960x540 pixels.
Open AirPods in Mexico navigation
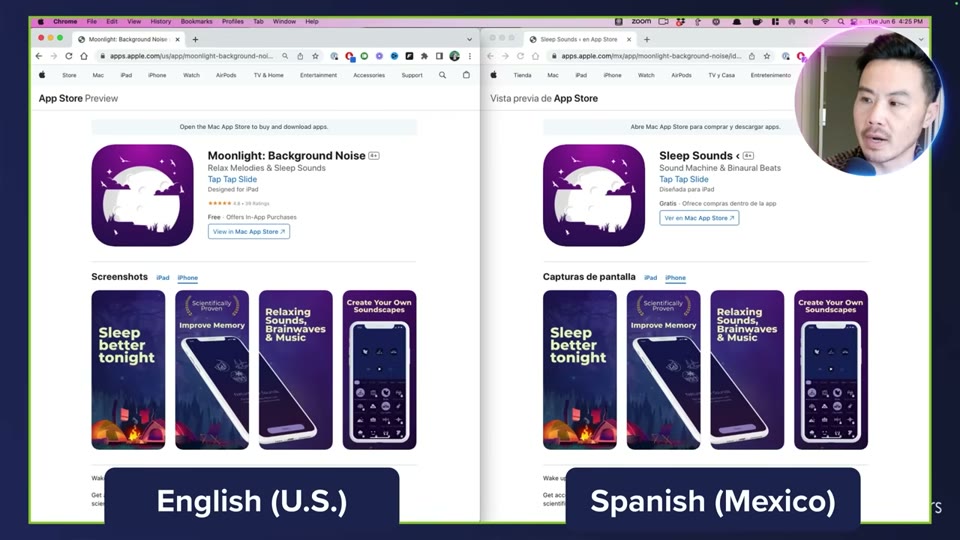pos(681,75)
